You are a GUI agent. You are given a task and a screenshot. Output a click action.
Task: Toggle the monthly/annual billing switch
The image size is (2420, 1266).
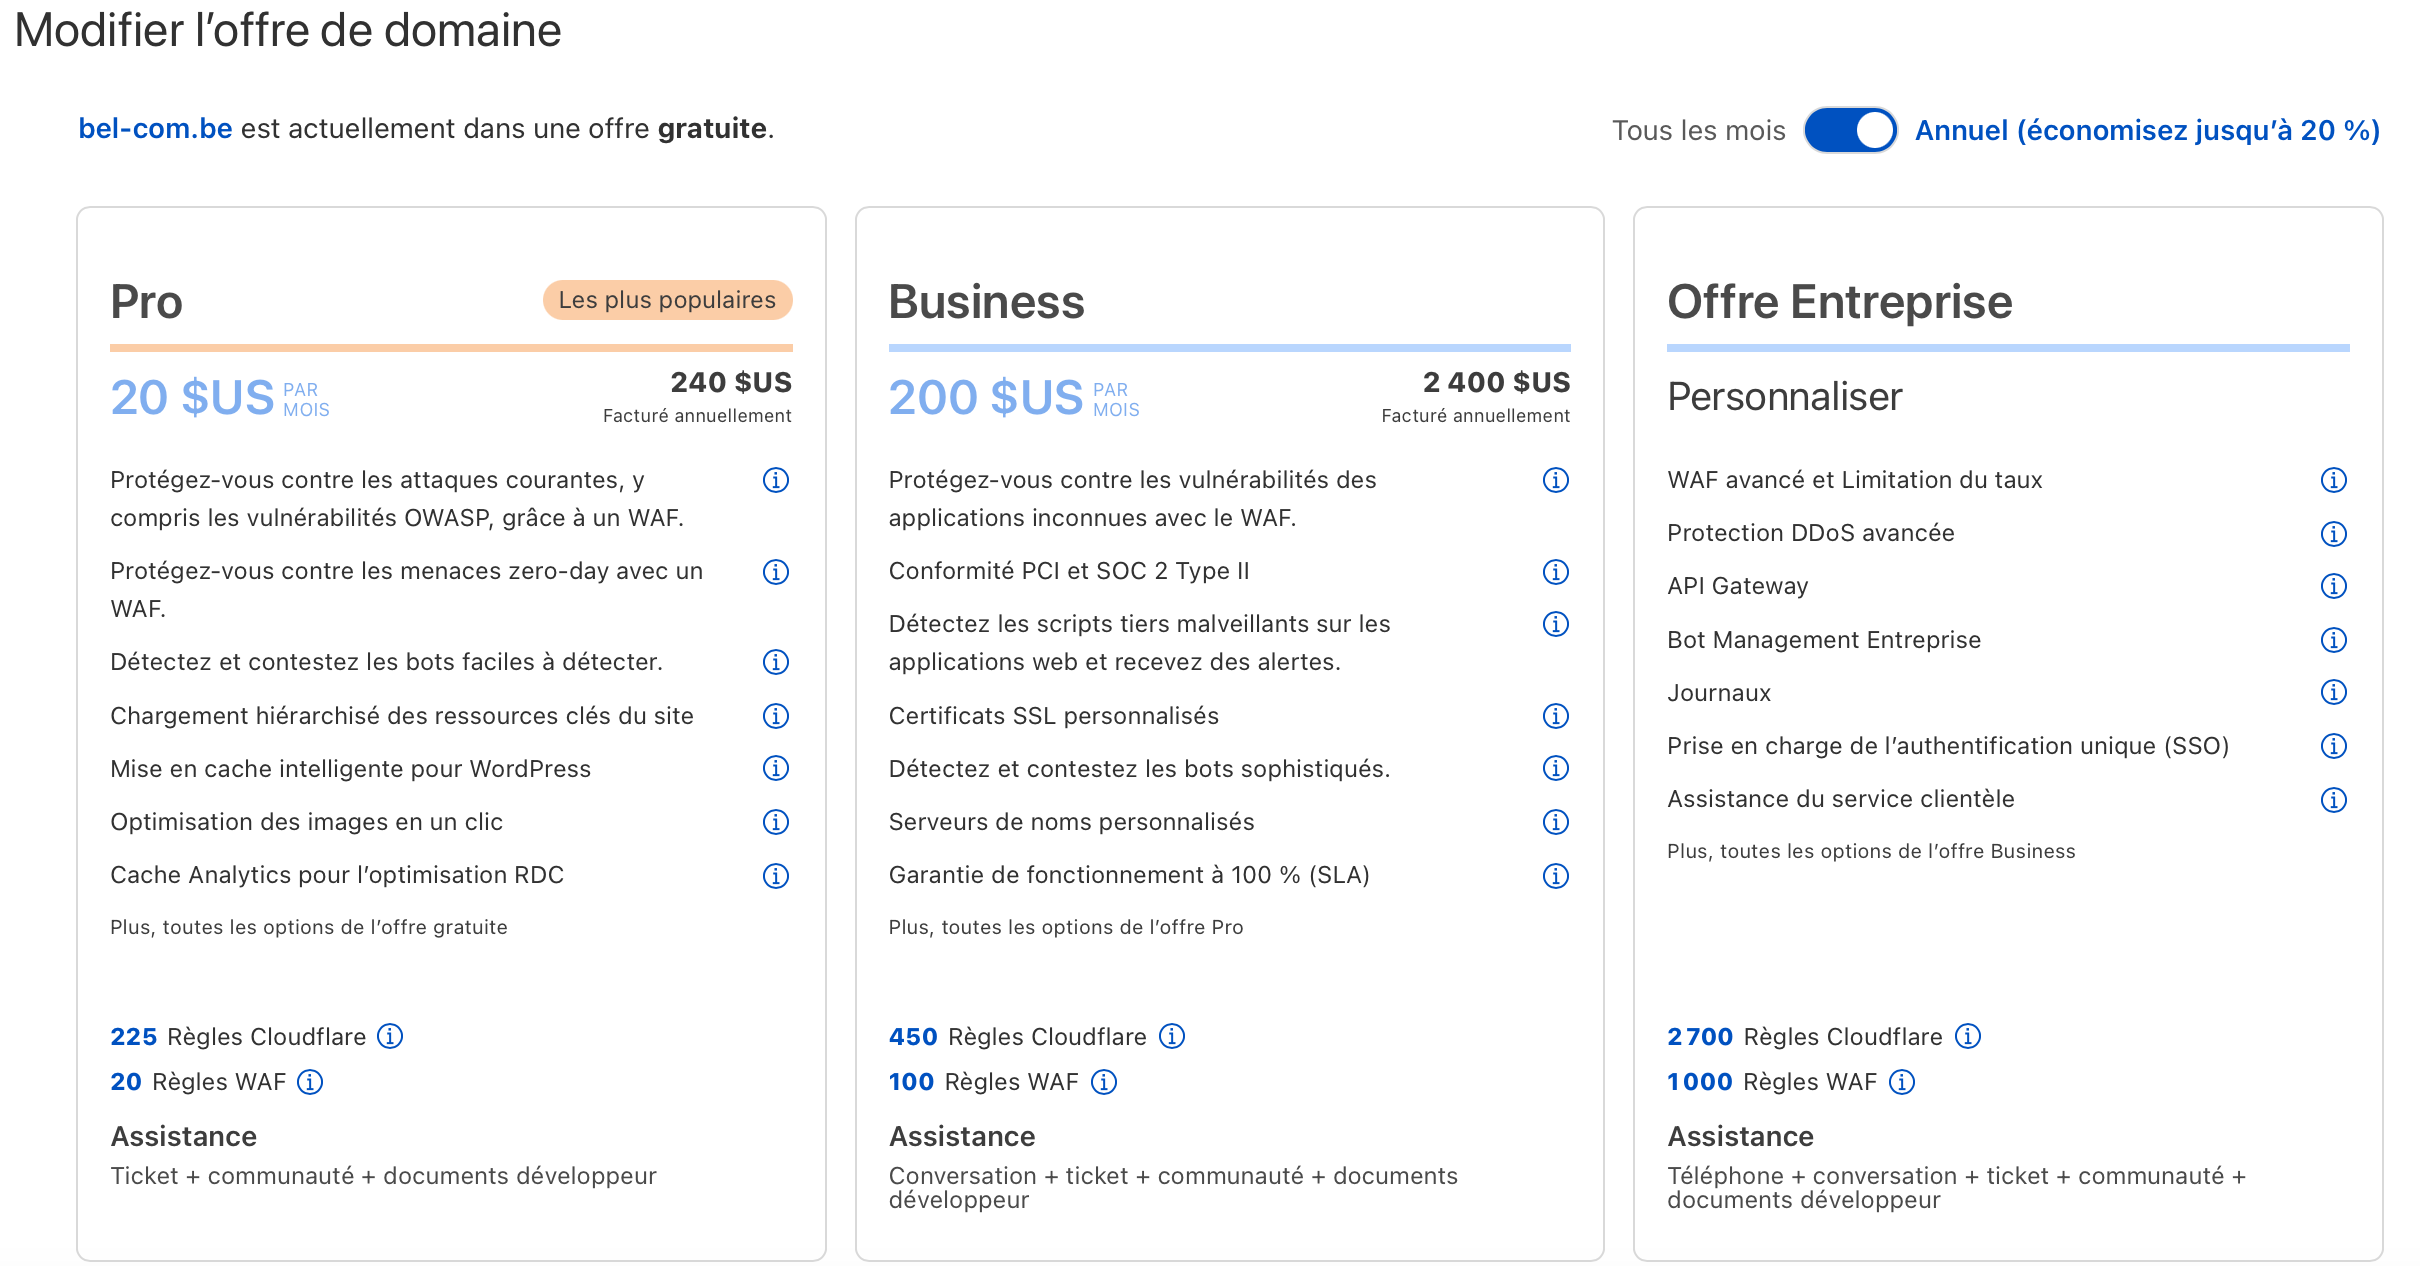point(1850,130)
